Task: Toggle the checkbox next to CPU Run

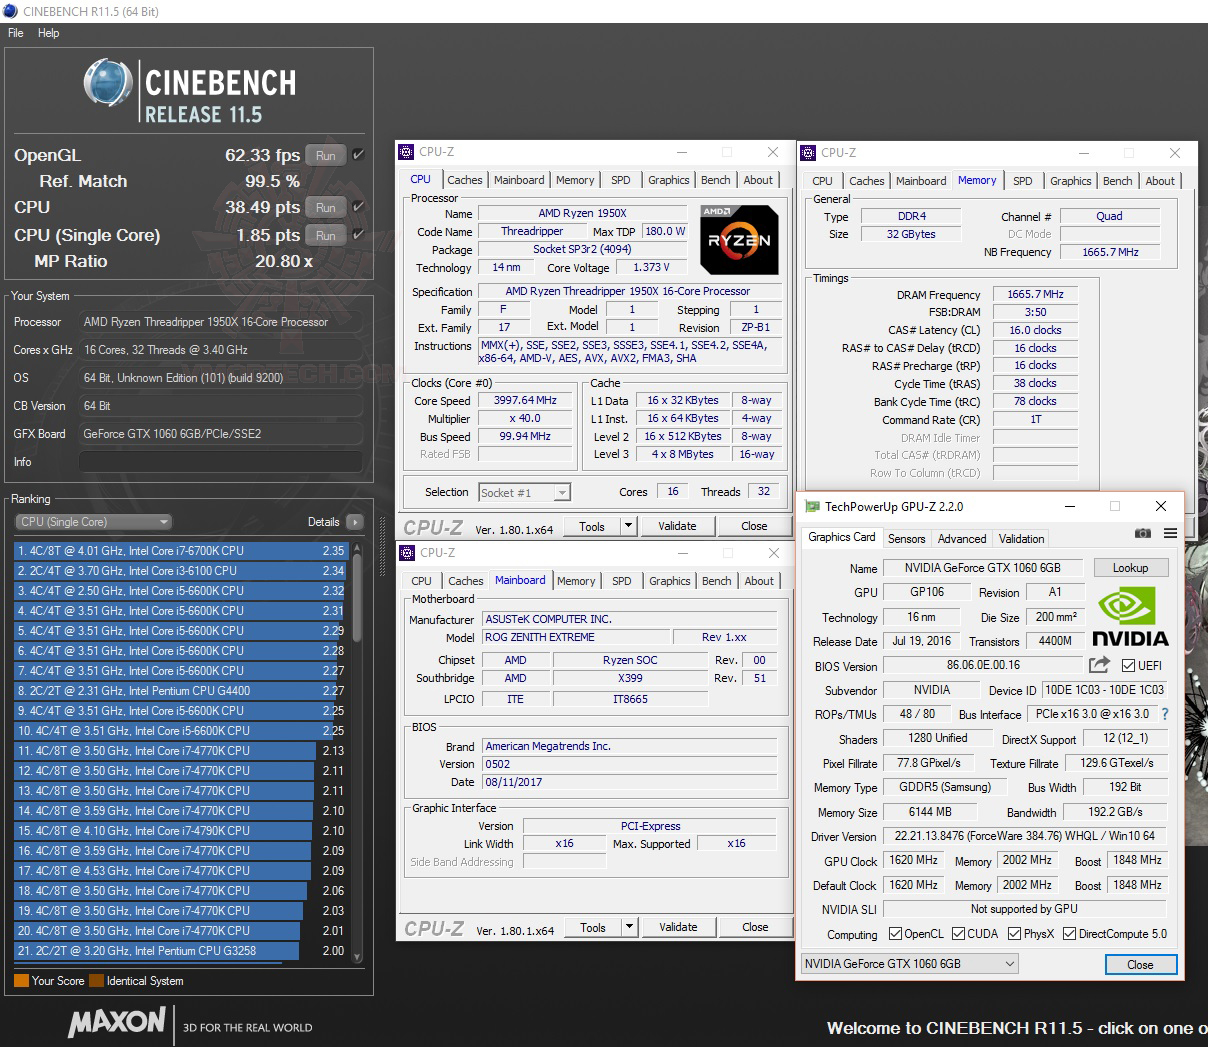Action: pyautogui.click(x=358, y=207)
